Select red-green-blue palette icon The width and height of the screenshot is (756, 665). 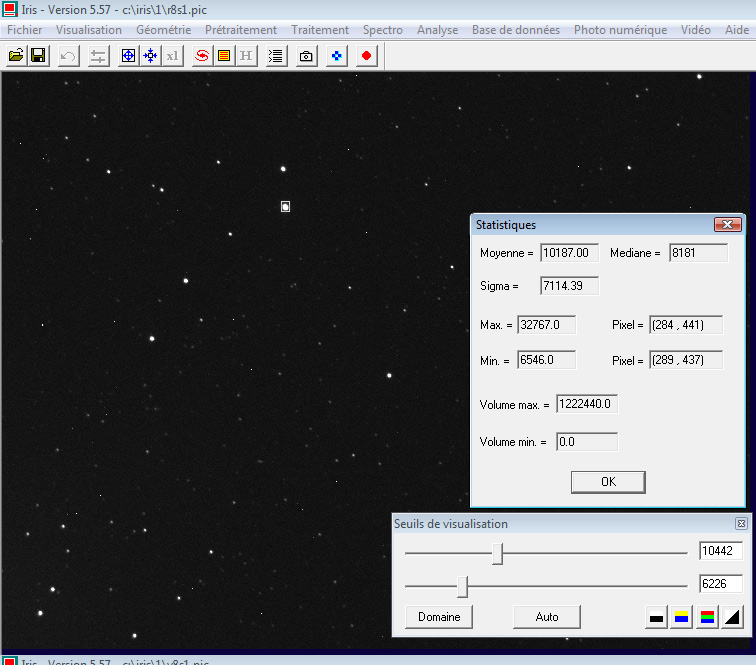click(707, 617)
